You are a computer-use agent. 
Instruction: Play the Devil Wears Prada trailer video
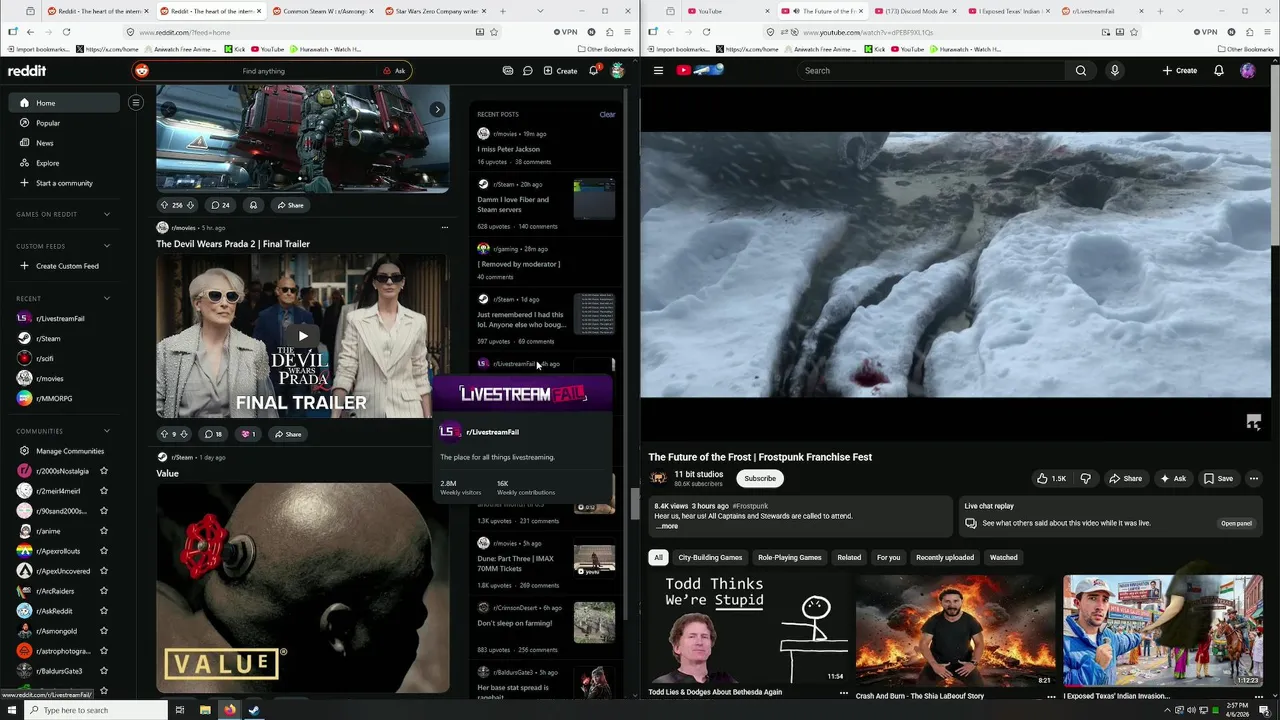pyautogui.click(x=302, y=336)
